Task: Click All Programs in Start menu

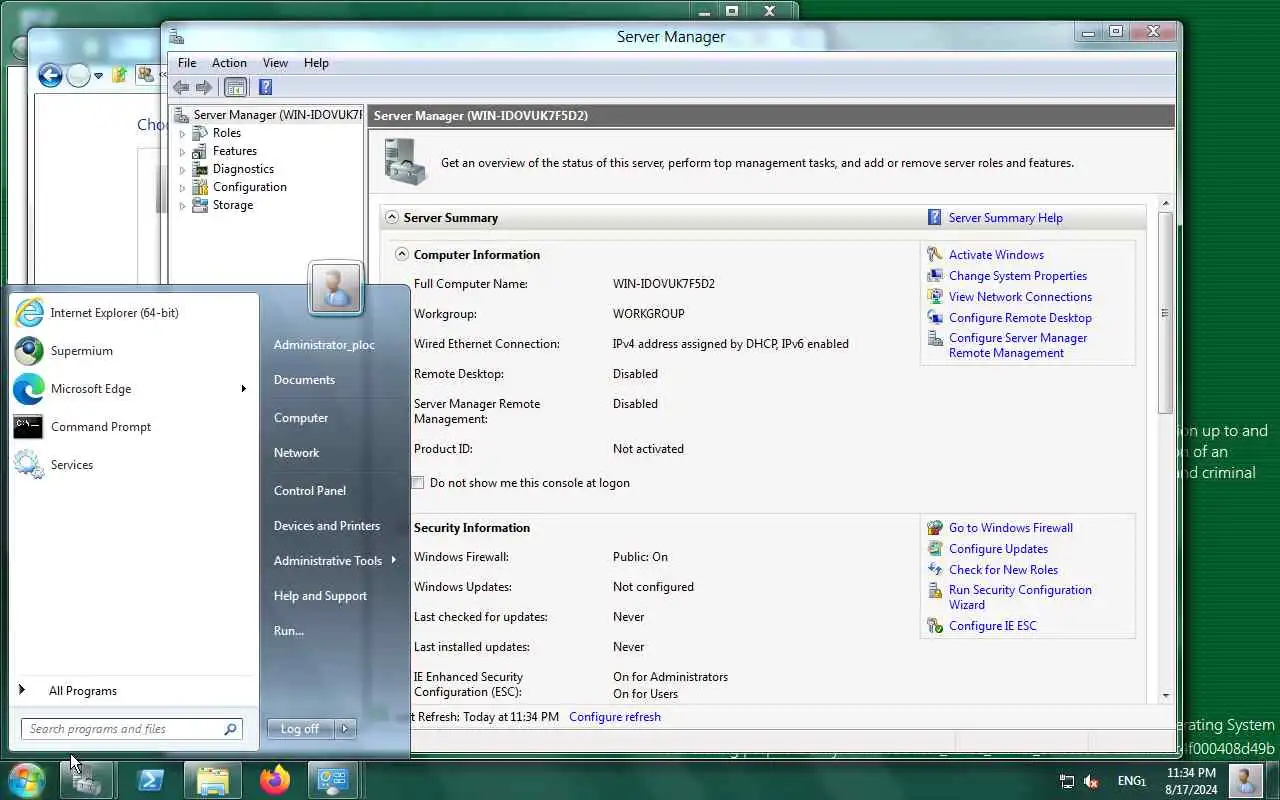Action: 83,691
